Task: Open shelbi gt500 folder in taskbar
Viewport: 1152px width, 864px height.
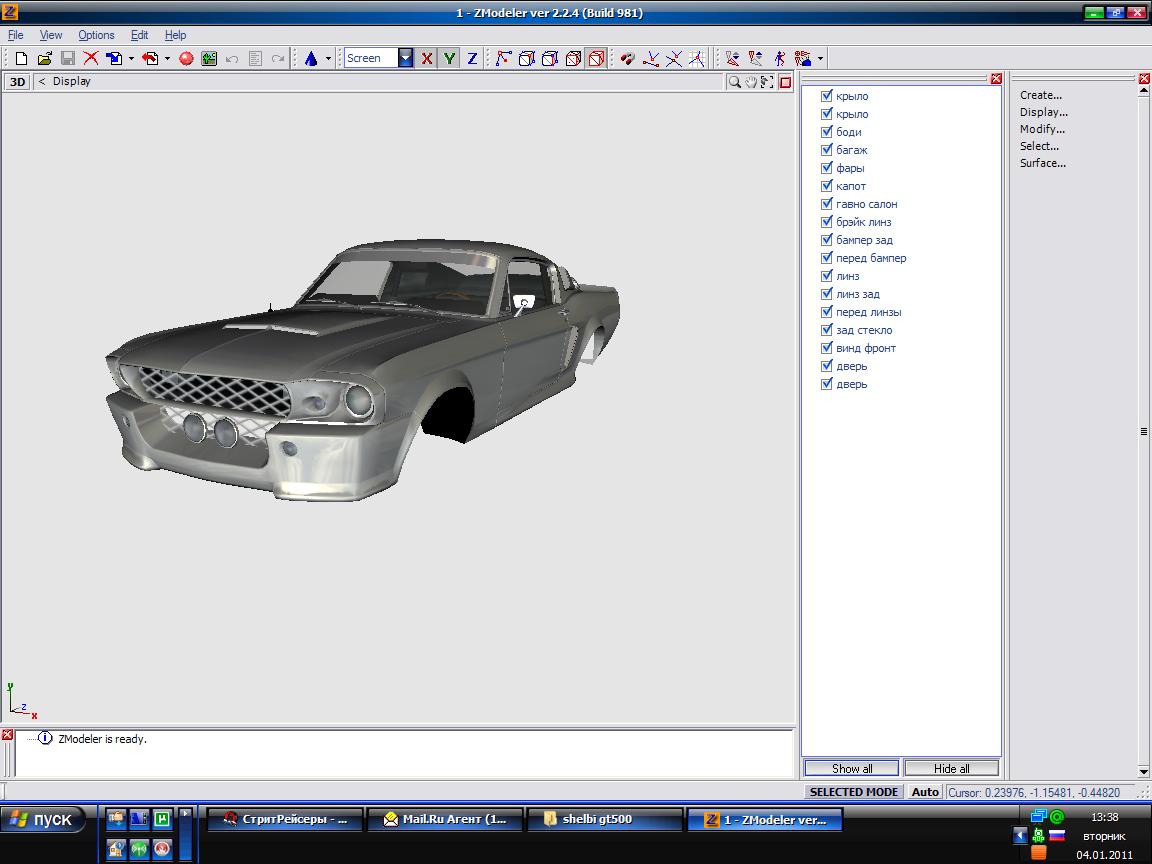Action: click(605, 820)
